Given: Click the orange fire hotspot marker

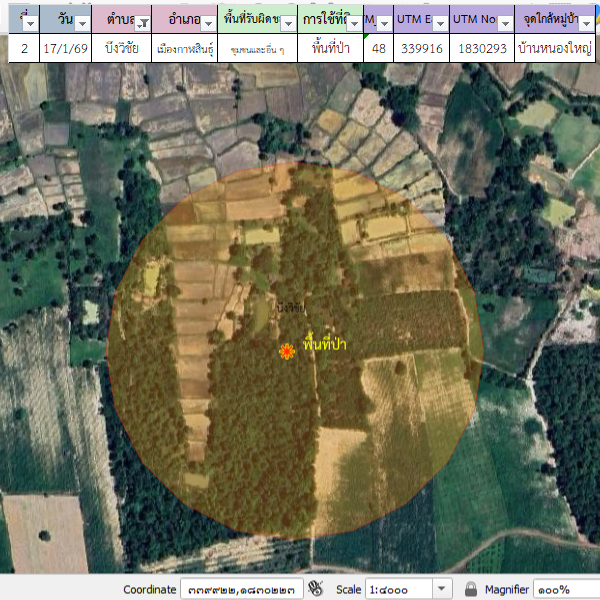Looking at the screenshot, I should tap(287, 351).
